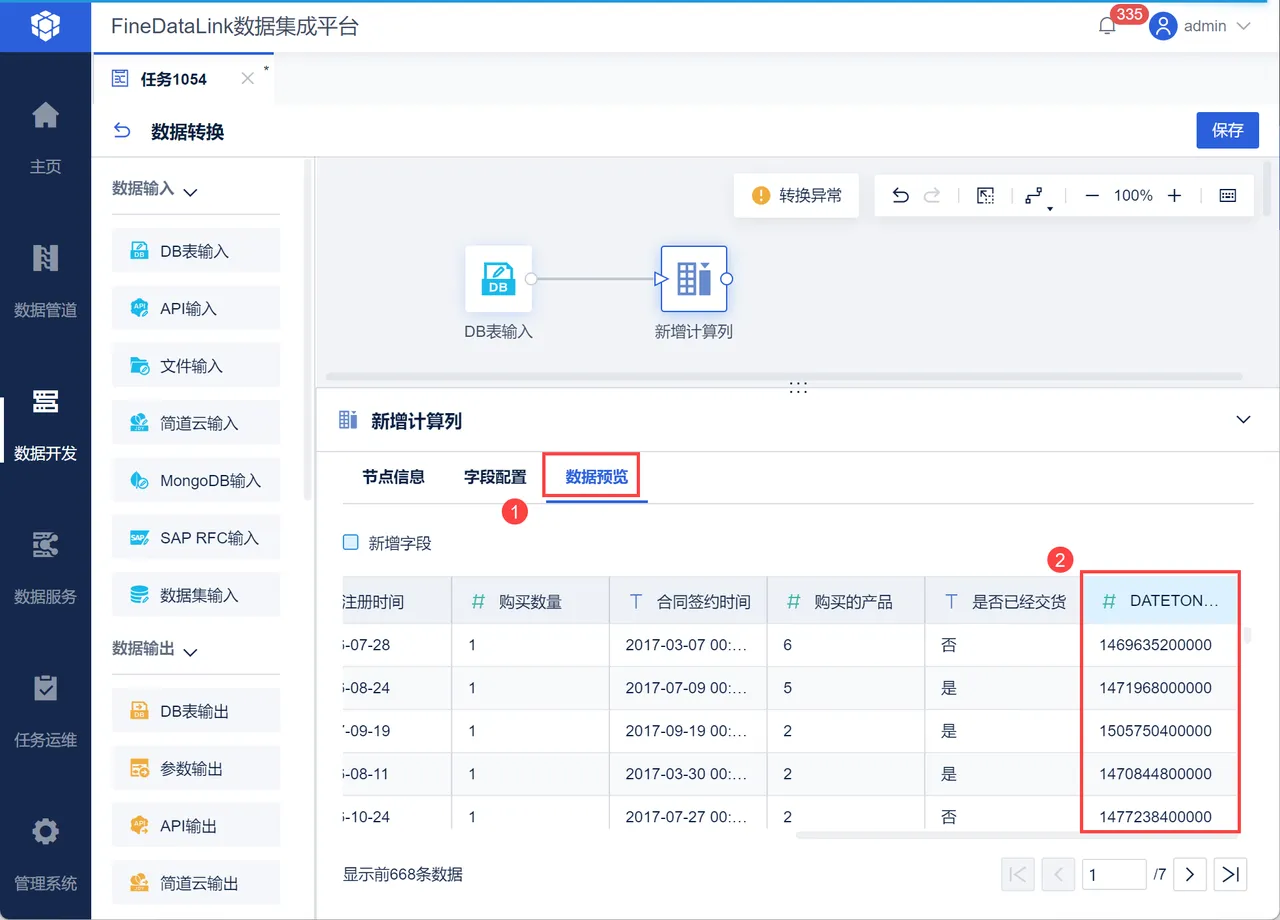Click the cell value 1477238400000
1280x920 pixels.
pos(1155,817)
